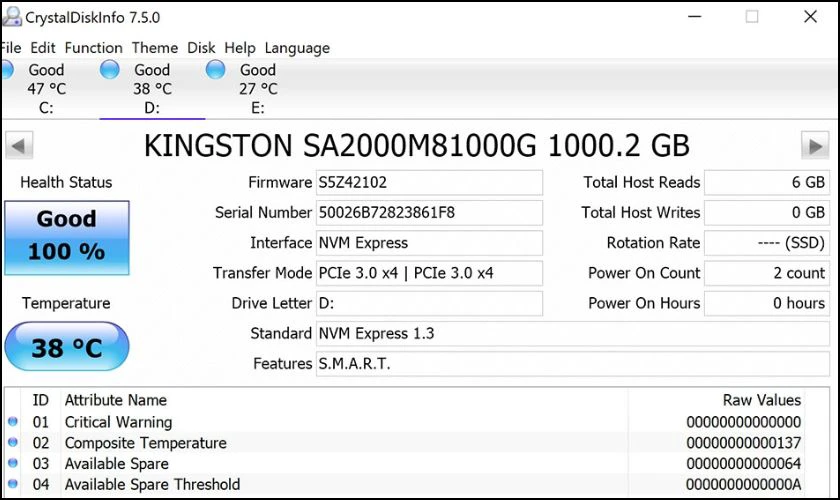
Task: Select the C: drive tab at 47 °C
Action: 47,88
